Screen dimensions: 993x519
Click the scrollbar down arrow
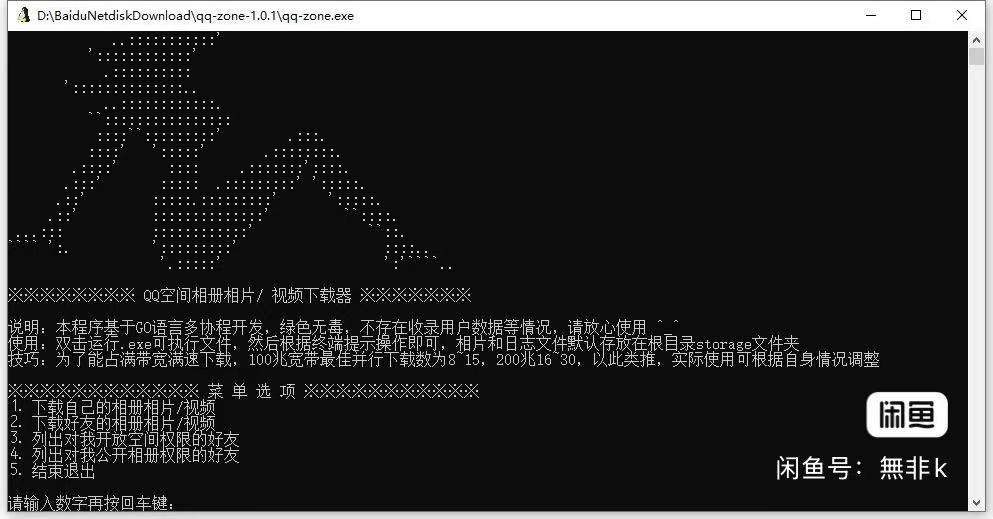[x=976, y=503]
